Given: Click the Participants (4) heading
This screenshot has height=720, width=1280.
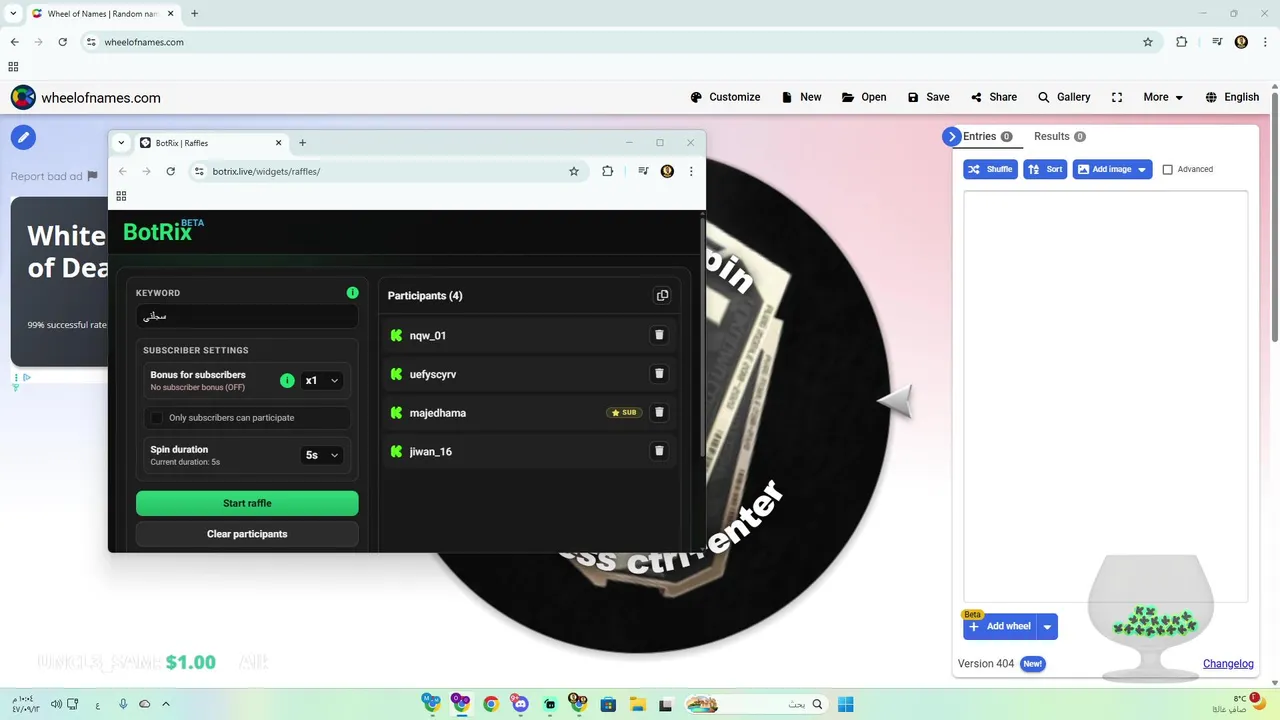Looking at the screenshot, I should coord(425,296).
